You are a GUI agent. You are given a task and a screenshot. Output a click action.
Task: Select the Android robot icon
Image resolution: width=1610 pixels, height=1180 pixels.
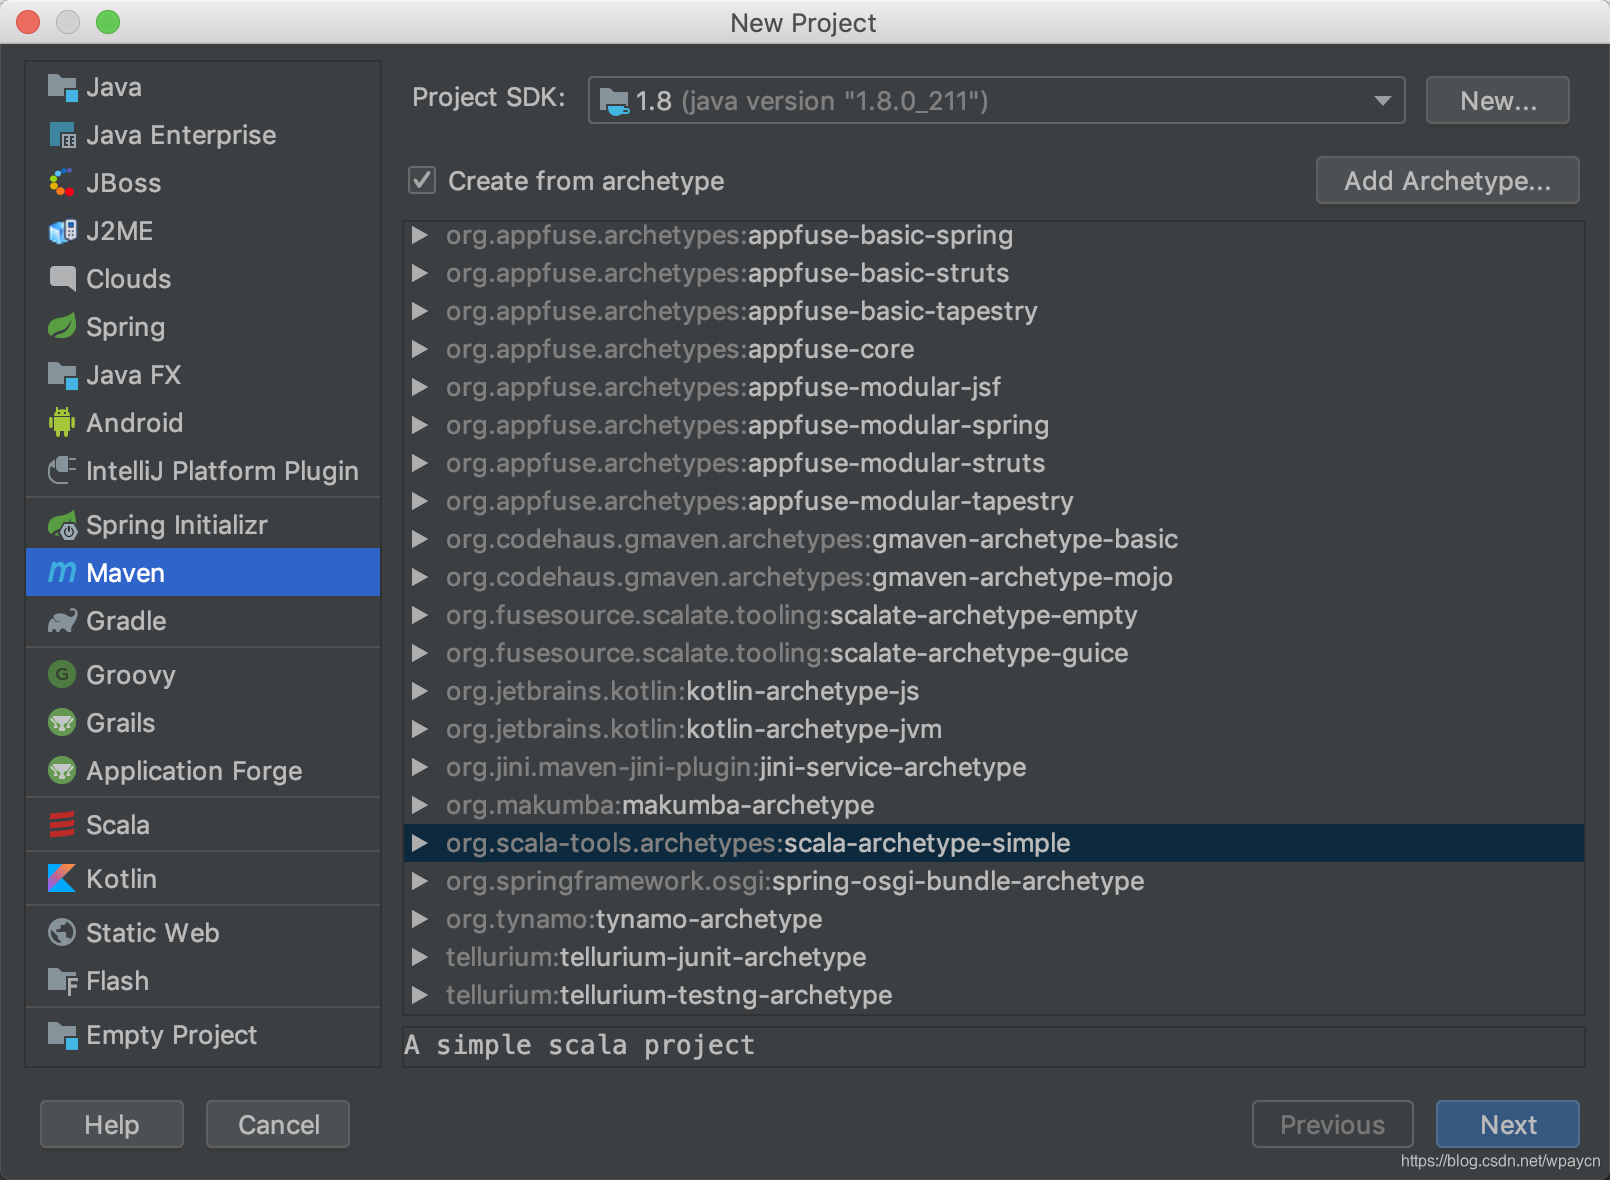[62, 423]
